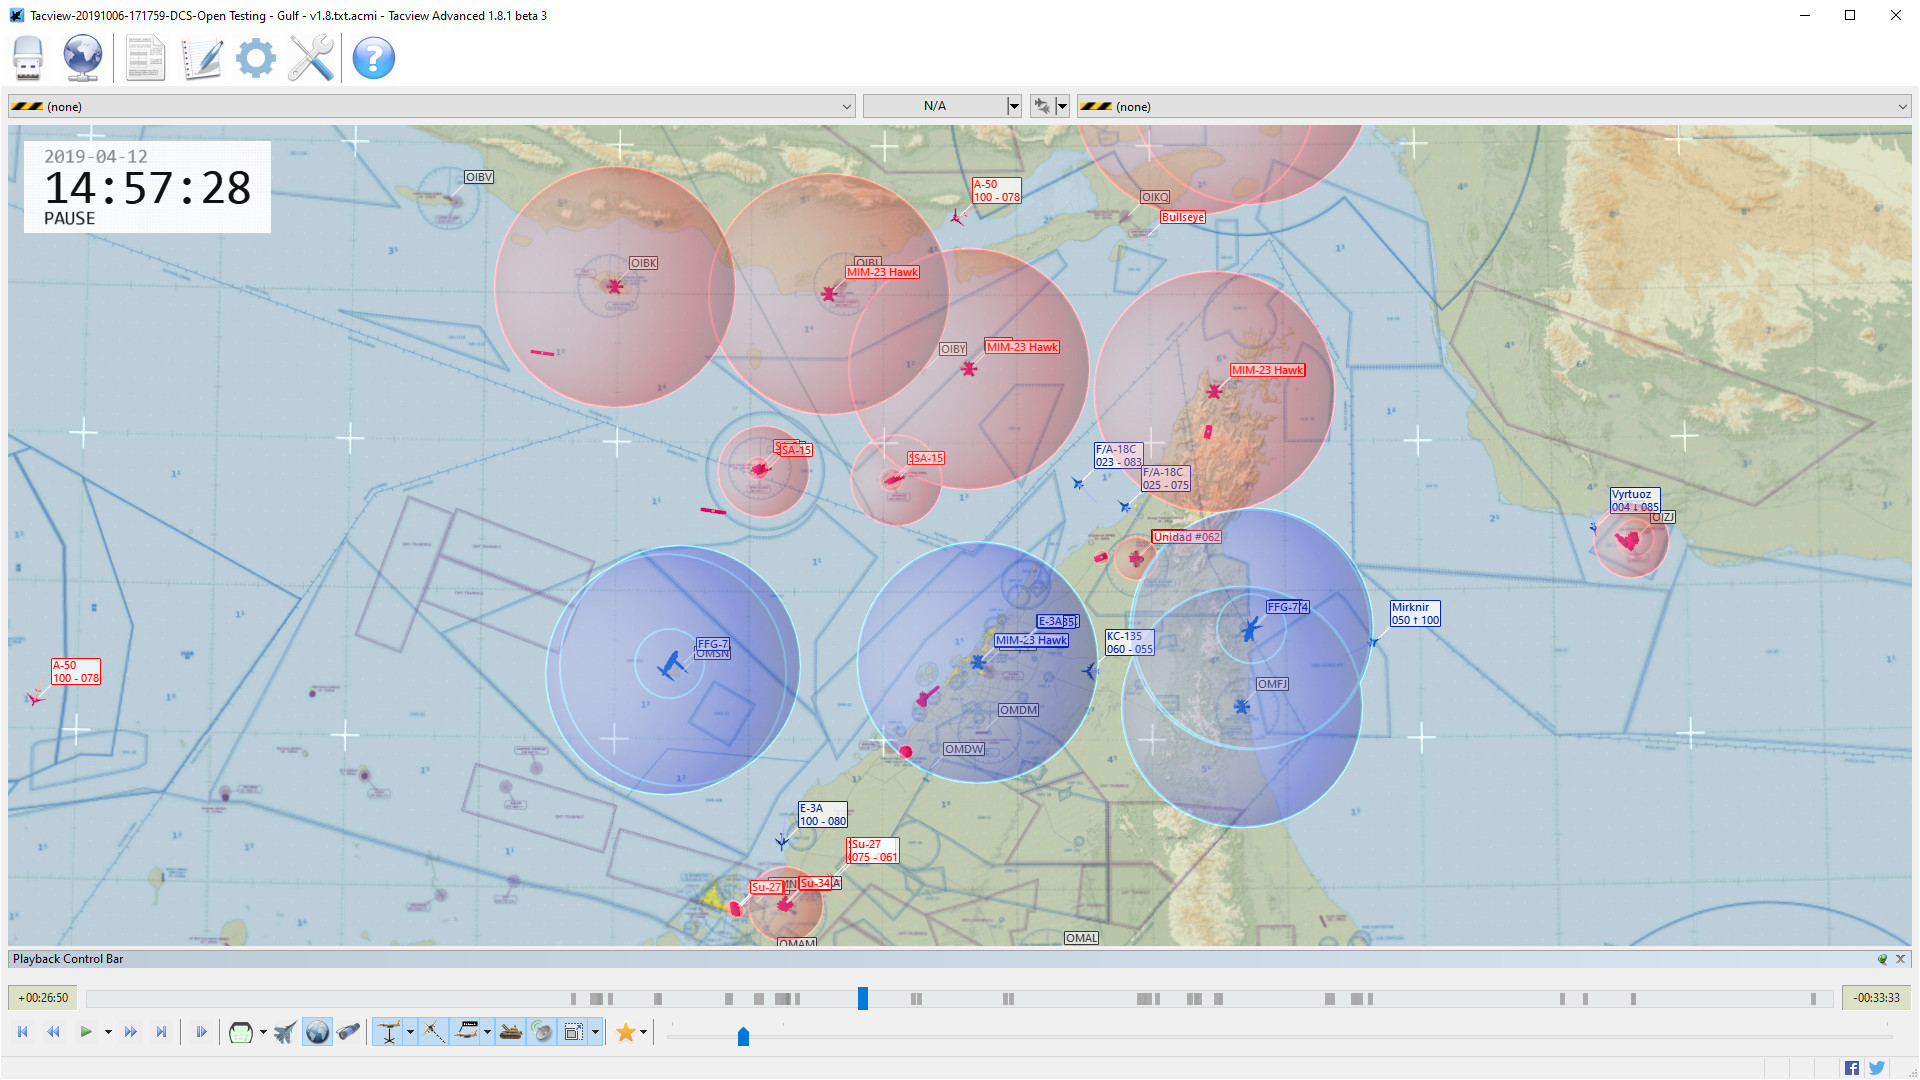Toggle ground vehicle visibility with tank icon
This screenshot has width=1920, height=1080.
510,1032
